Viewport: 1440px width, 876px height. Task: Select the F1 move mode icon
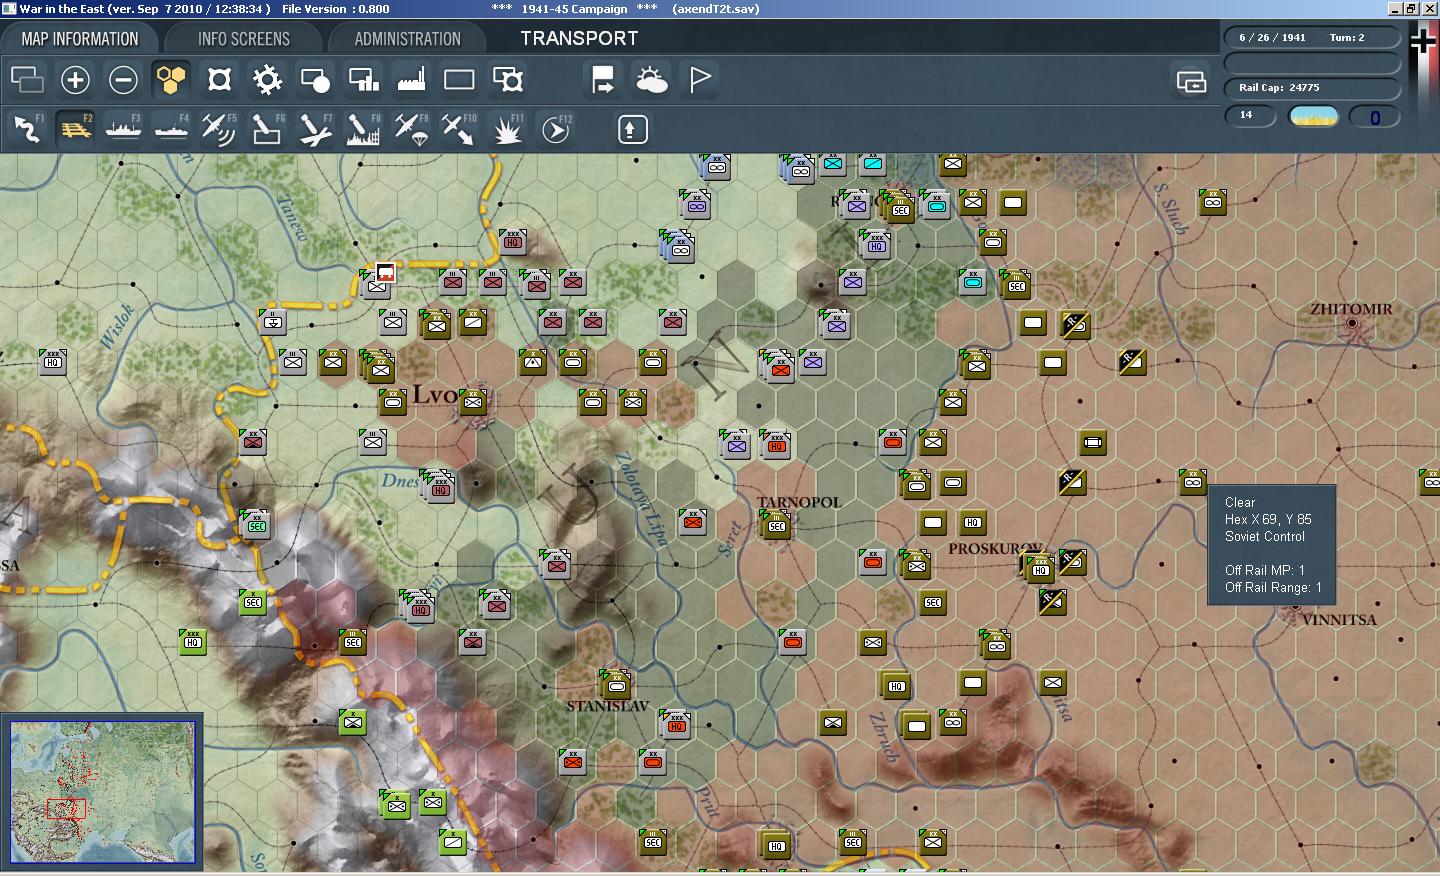pos(27,129)
